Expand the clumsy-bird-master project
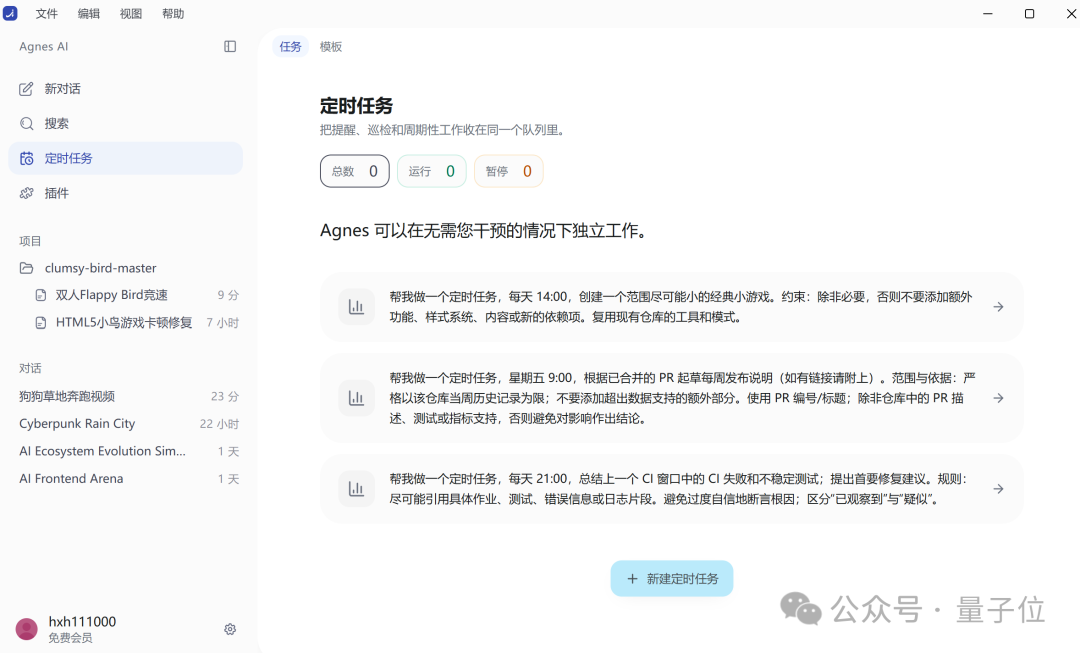This screenshot has height=653, width=1080. (125, 268)
